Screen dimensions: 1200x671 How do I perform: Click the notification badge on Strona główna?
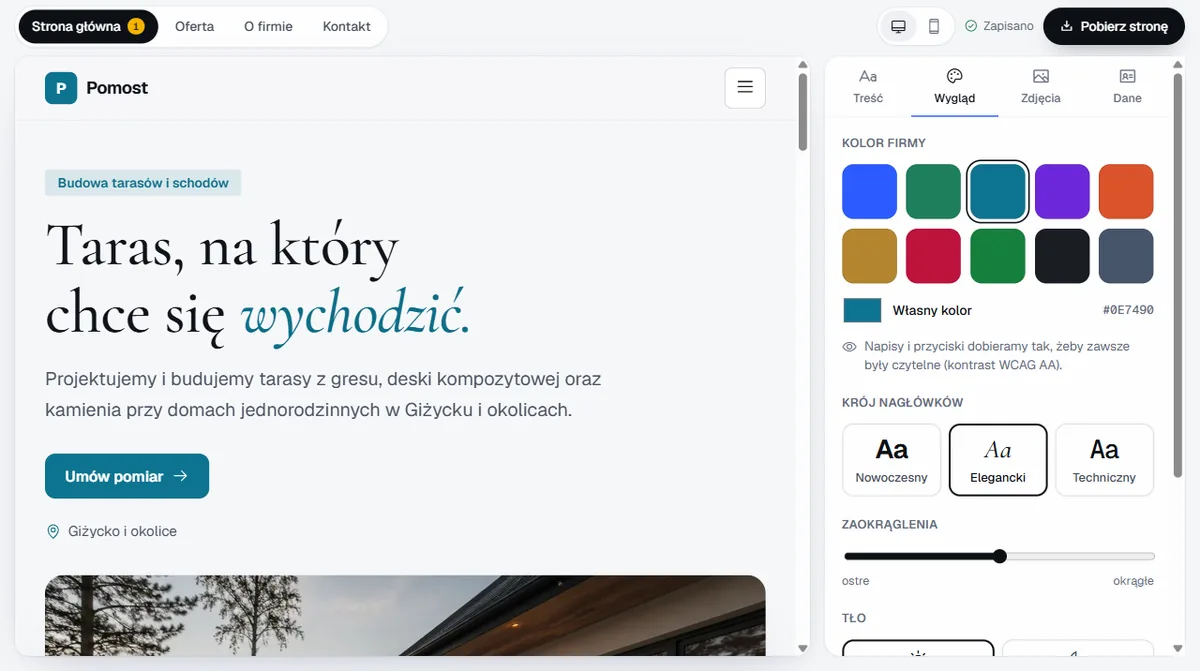(x=137, y=26)
